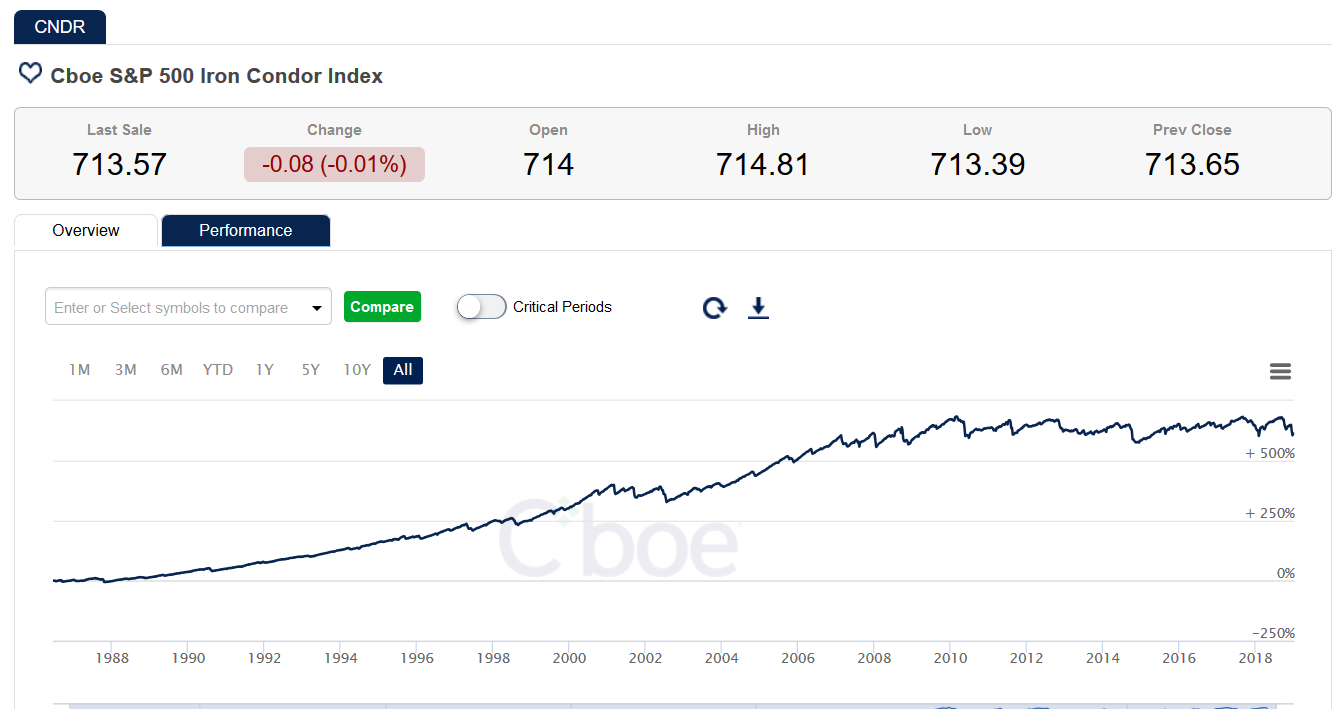Open the chart context menu (hamburger icon)

pyautogui.click(x=1280, y=370)
